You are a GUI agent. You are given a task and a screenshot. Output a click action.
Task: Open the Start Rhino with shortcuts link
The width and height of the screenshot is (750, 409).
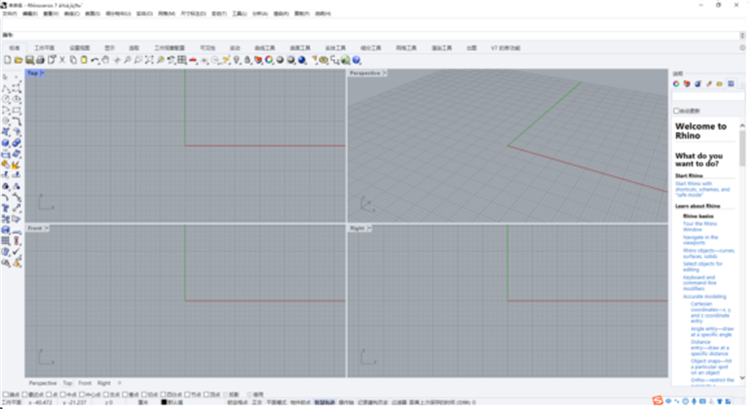click(702, 189)
